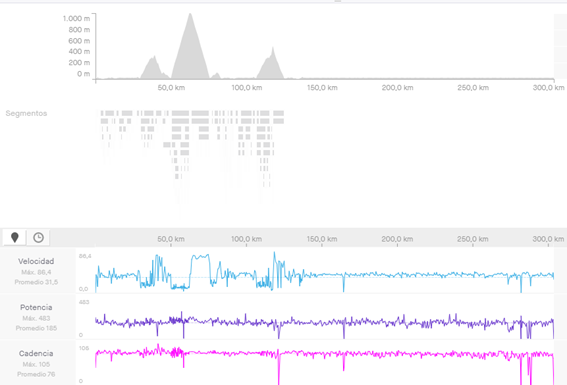Select the Potencia chart label
This screenshot has width=567, height=385.
tap(36, 307)
